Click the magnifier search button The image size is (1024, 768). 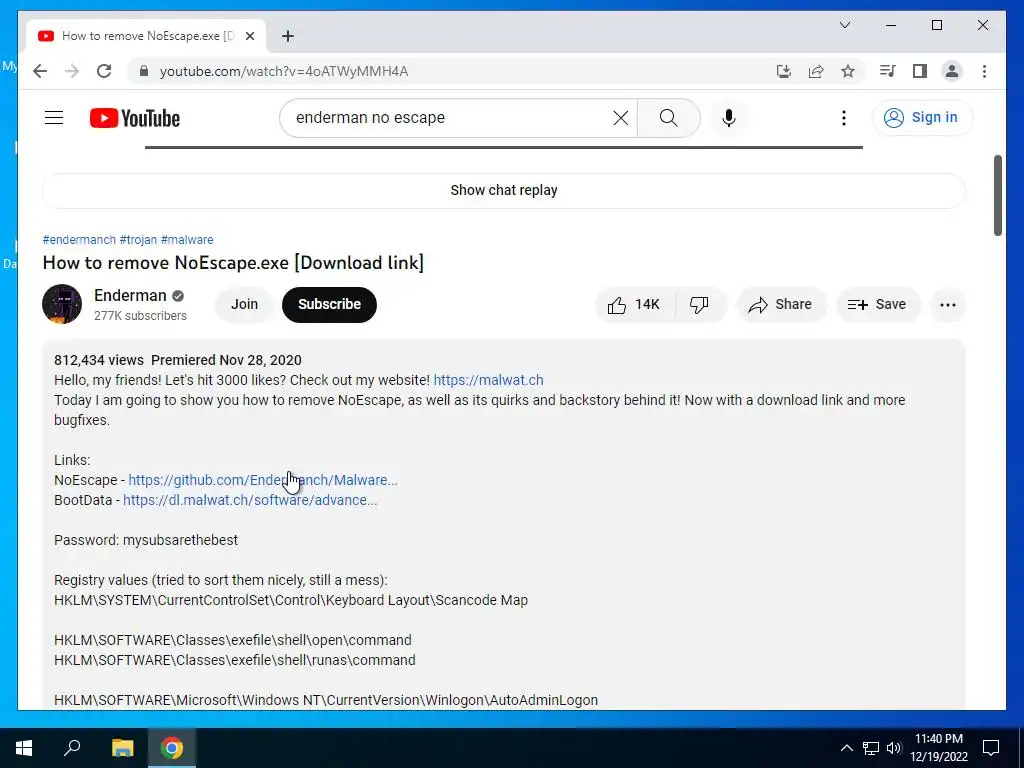tap(668, 118)
